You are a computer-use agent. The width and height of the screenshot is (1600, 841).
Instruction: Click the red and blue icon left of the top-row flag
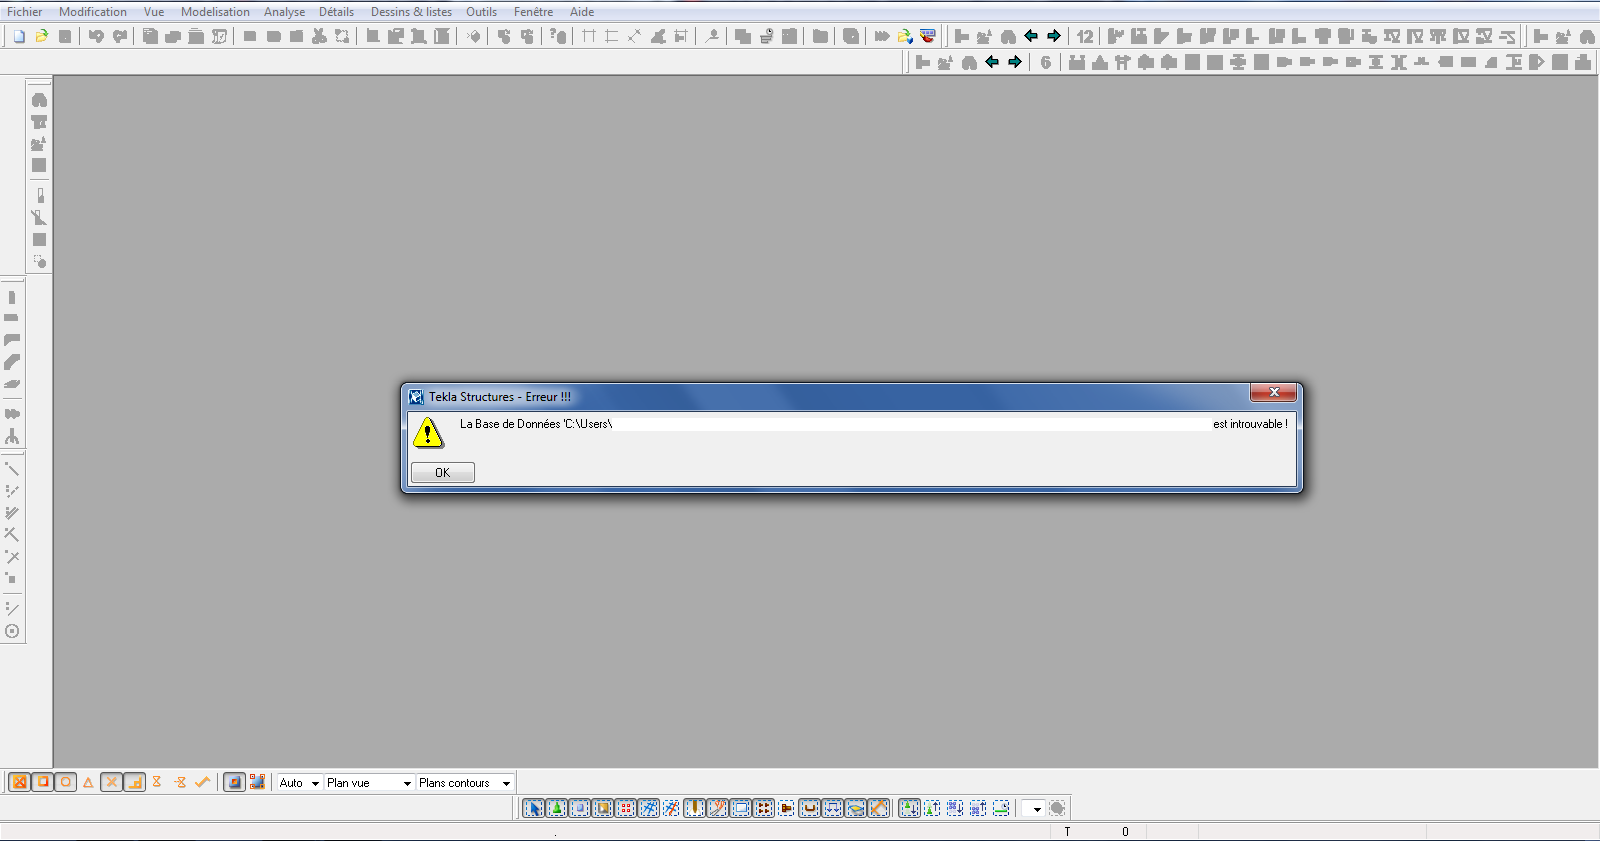click(928, 36)
